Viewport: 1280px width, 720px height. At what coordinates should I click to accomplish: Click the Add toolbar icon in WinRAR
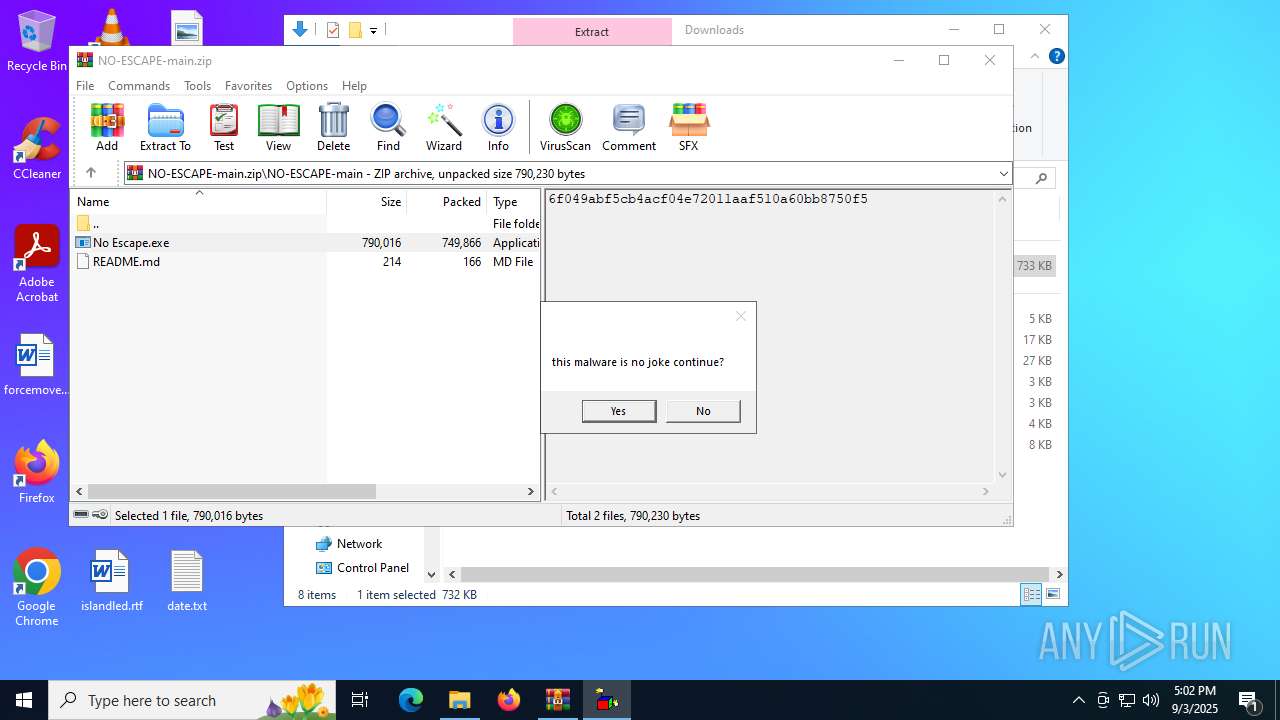107,127
